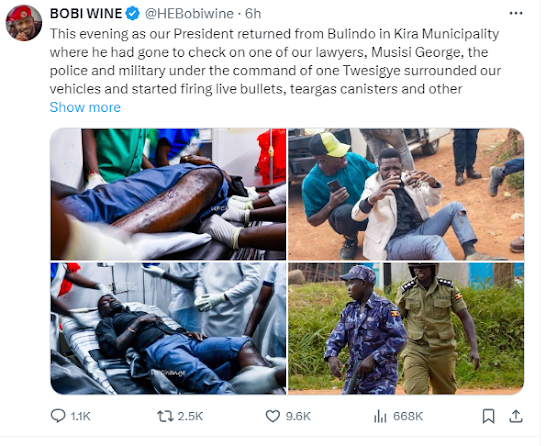Click the 668K views count
546x446 pixels.
(x=408, y=416)
